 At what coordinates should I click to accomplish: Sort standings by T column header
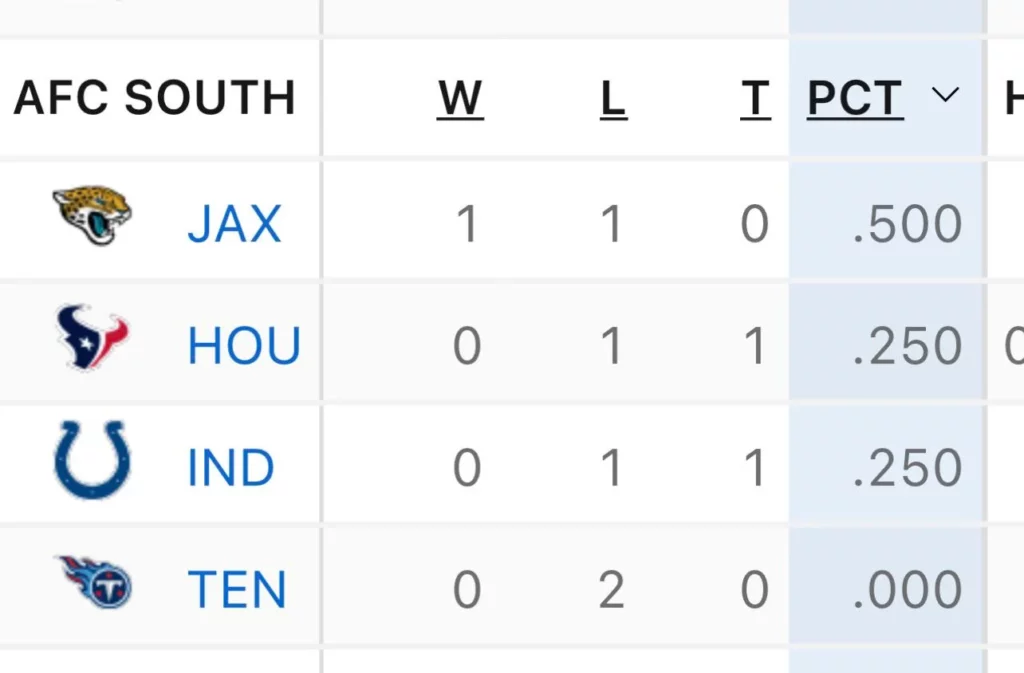[x=756, y=99]
